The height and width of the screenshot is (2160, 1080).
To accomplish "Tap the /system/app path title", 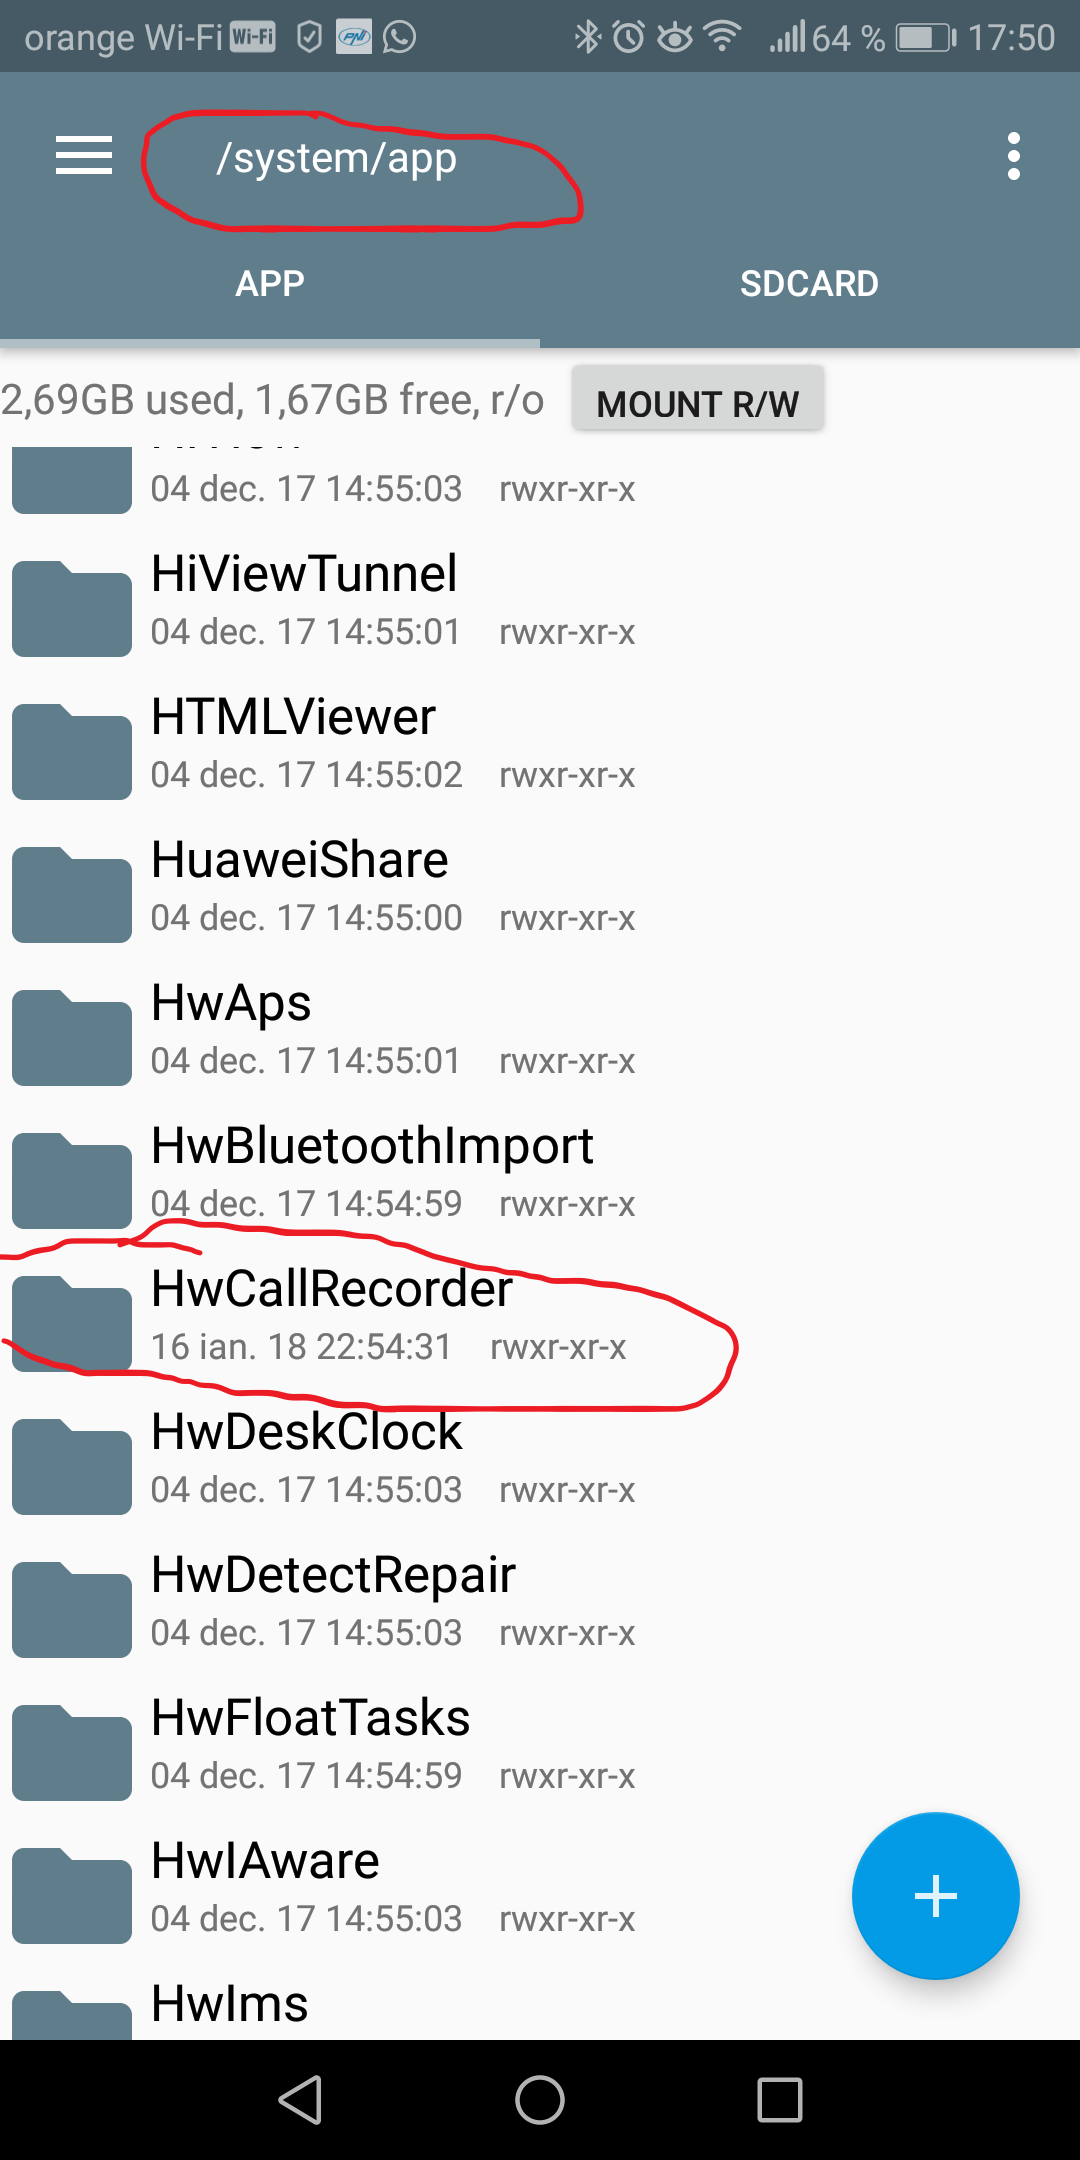I will click(337, 158).
